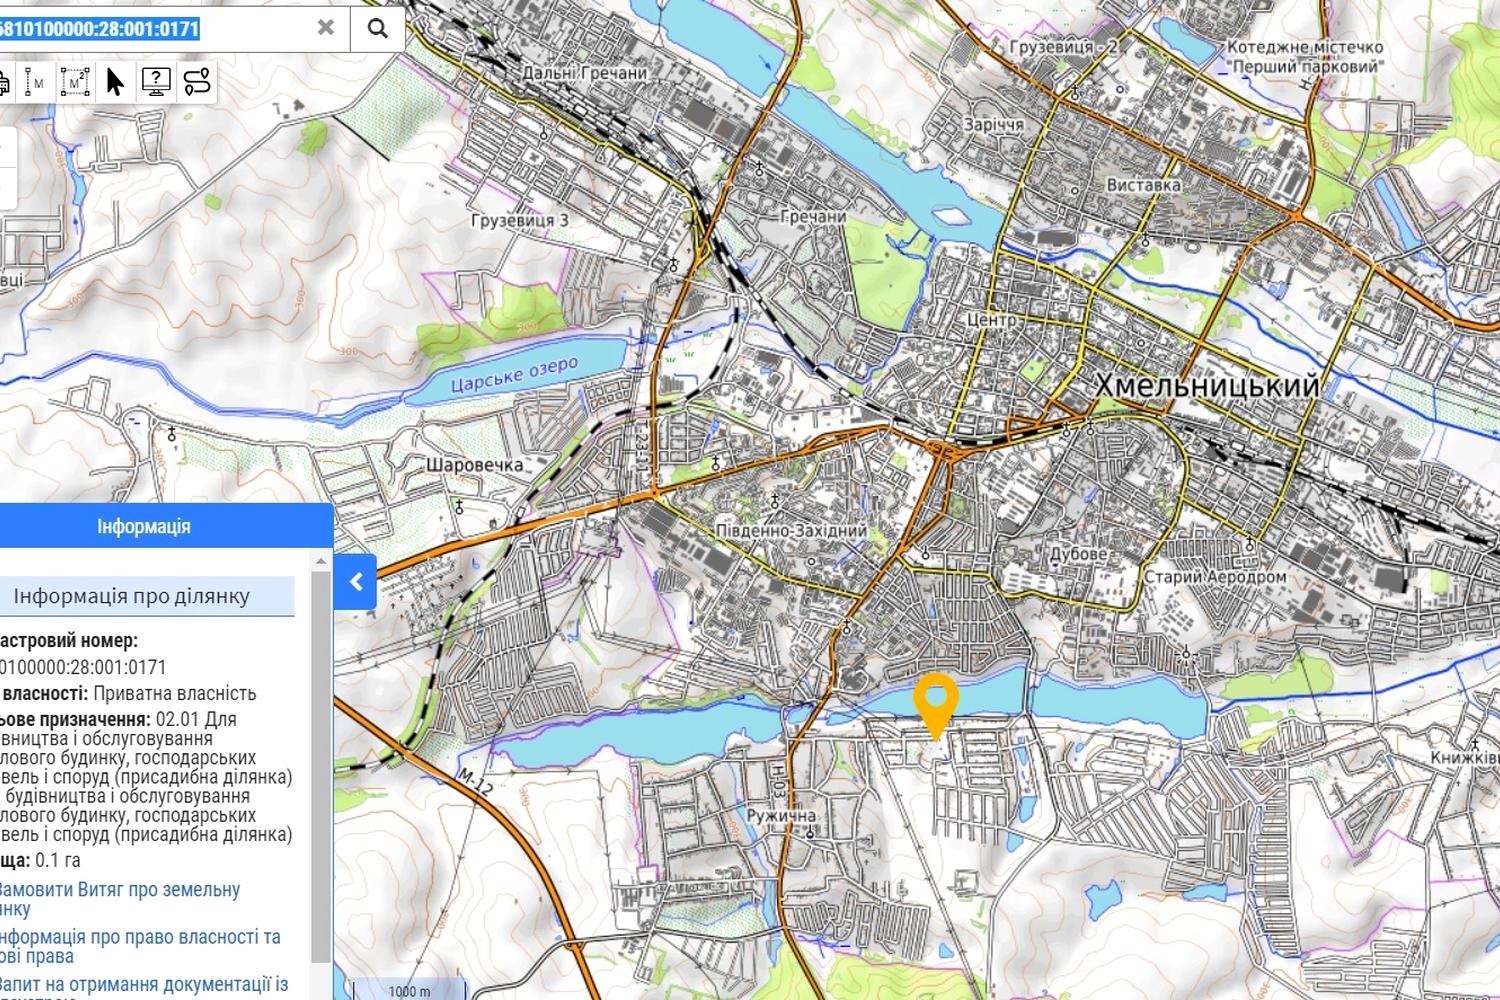
Task: Click the Дубове district label
Action: [x=1079, y=554]
